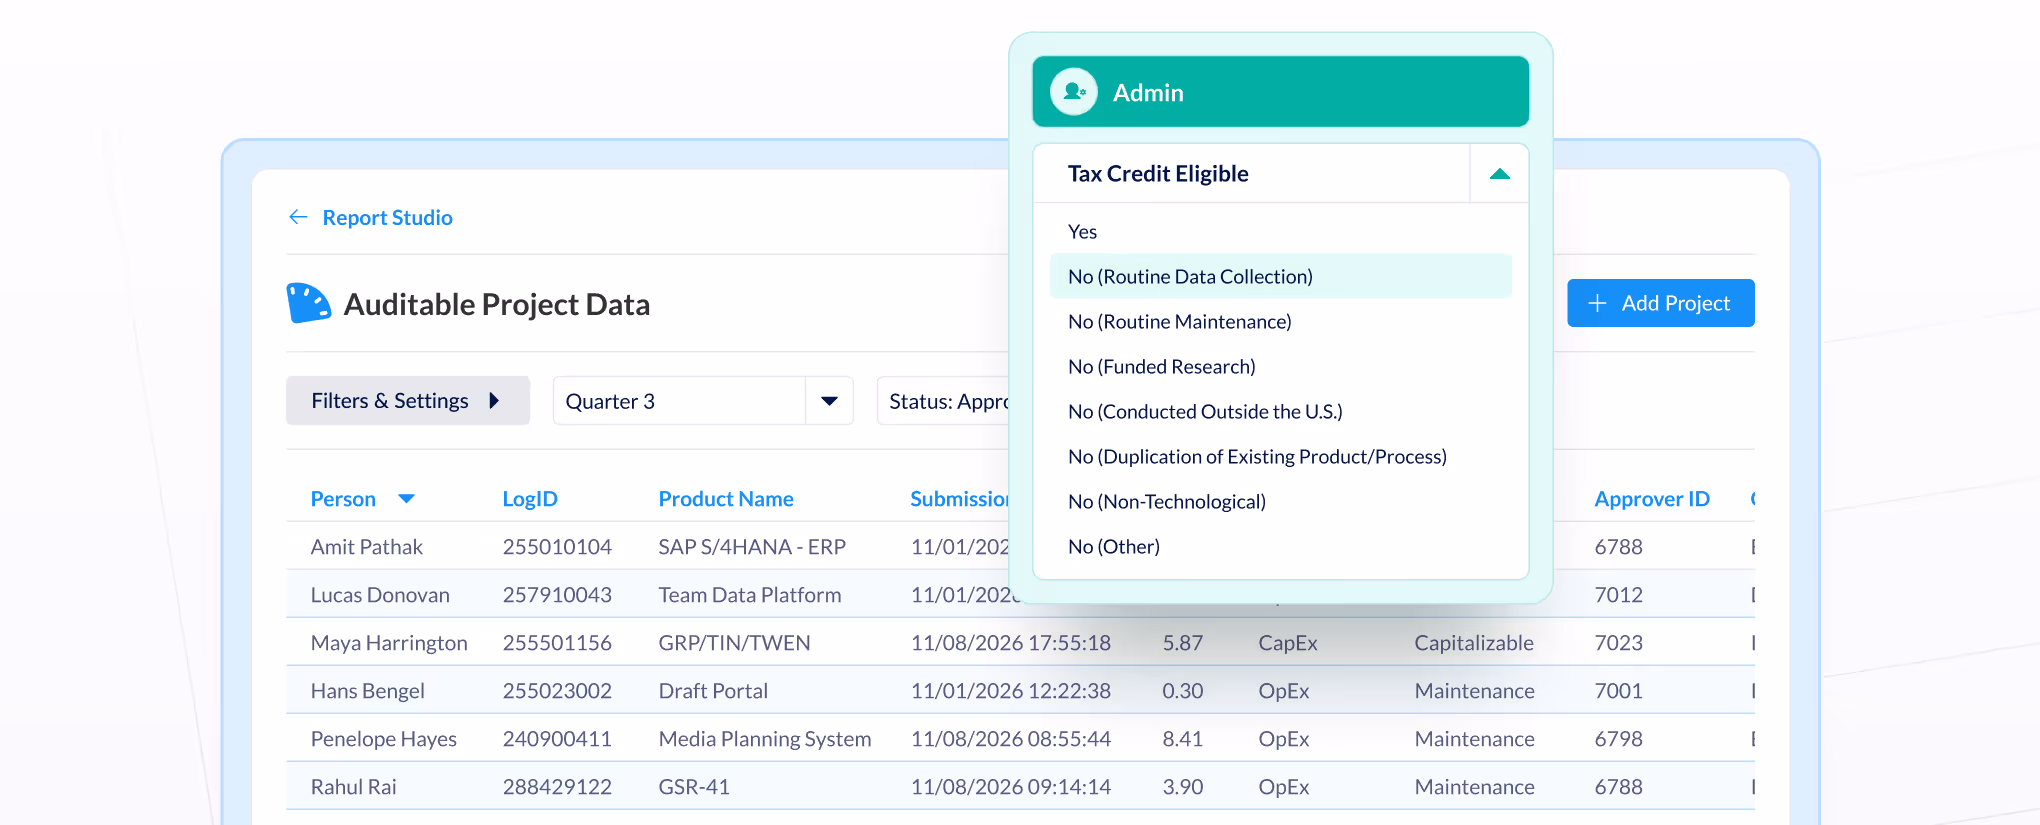This screenshot has height=825, width=2040.
Task: Click the Tax Credit Eligible label
Action: pos(1158,174)
